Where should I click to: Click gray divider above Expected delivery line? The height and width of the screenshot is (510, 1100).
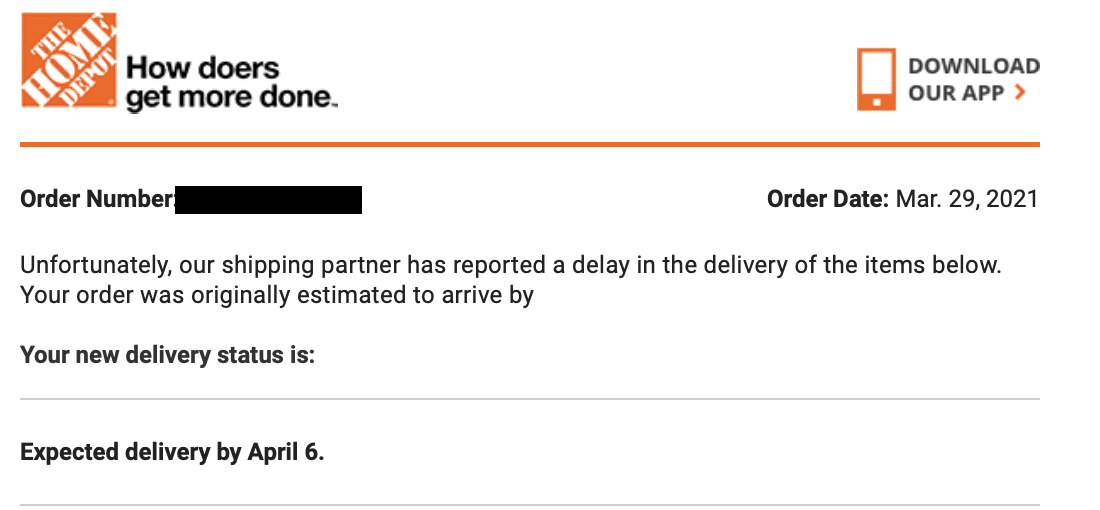[x=530, y=399]
